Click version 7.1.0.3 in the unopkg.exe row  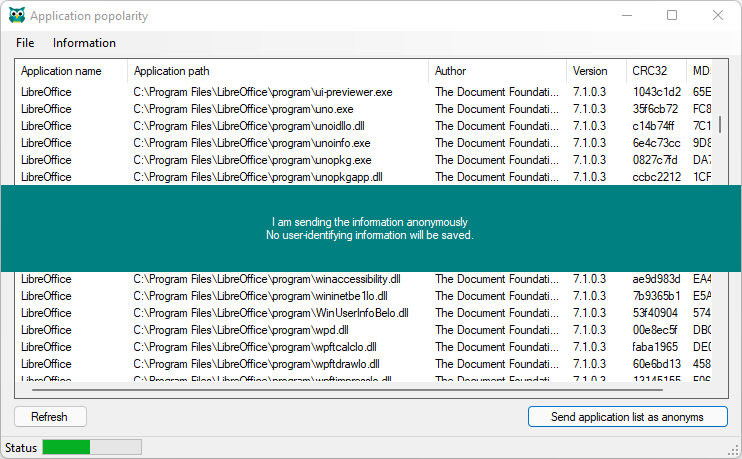tap(589, 160)
